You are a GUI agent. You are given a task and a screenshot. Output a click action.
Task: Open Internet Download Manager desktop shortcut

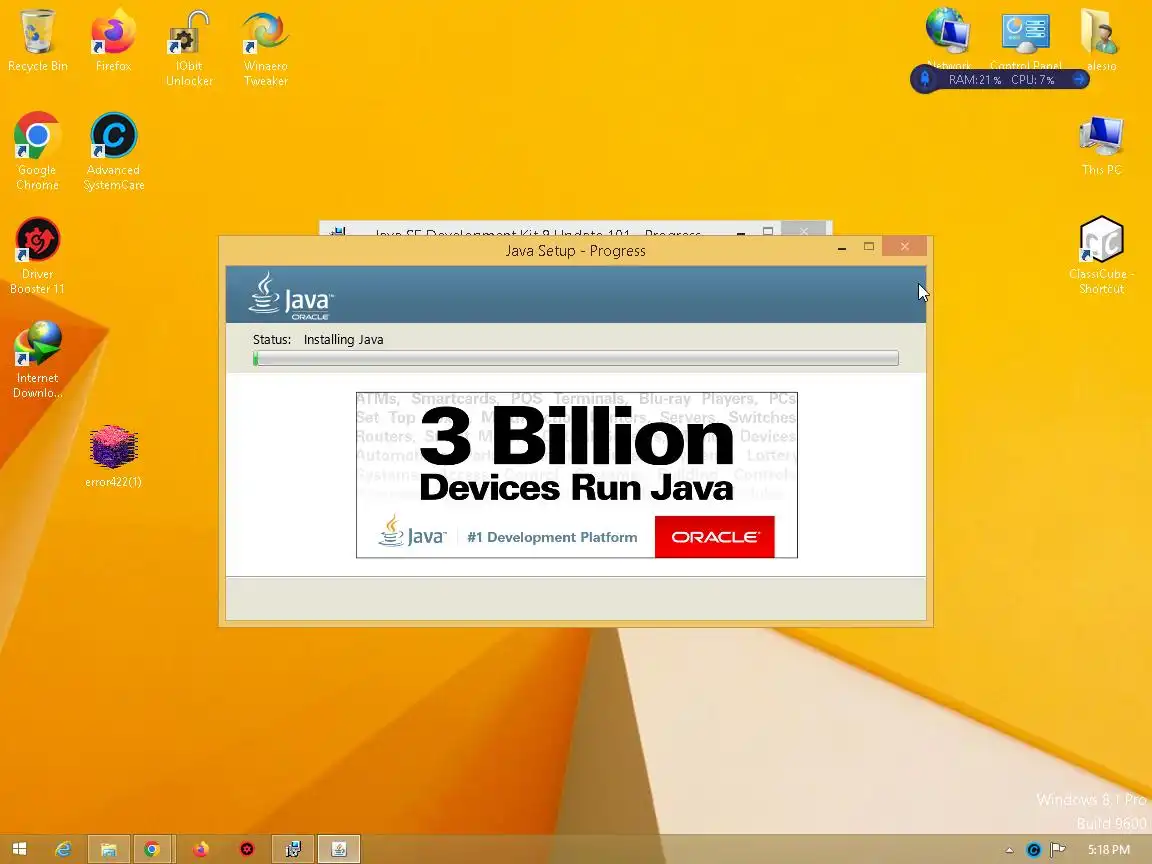(x=37, y=359)
